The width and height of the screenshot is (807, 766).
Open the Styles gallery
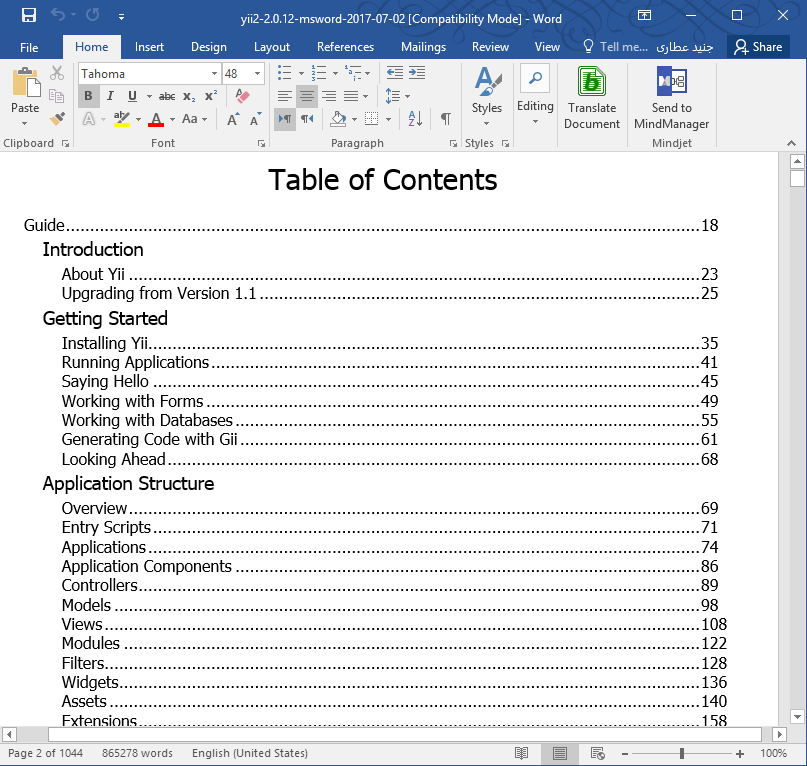click(x=486, y=96)
